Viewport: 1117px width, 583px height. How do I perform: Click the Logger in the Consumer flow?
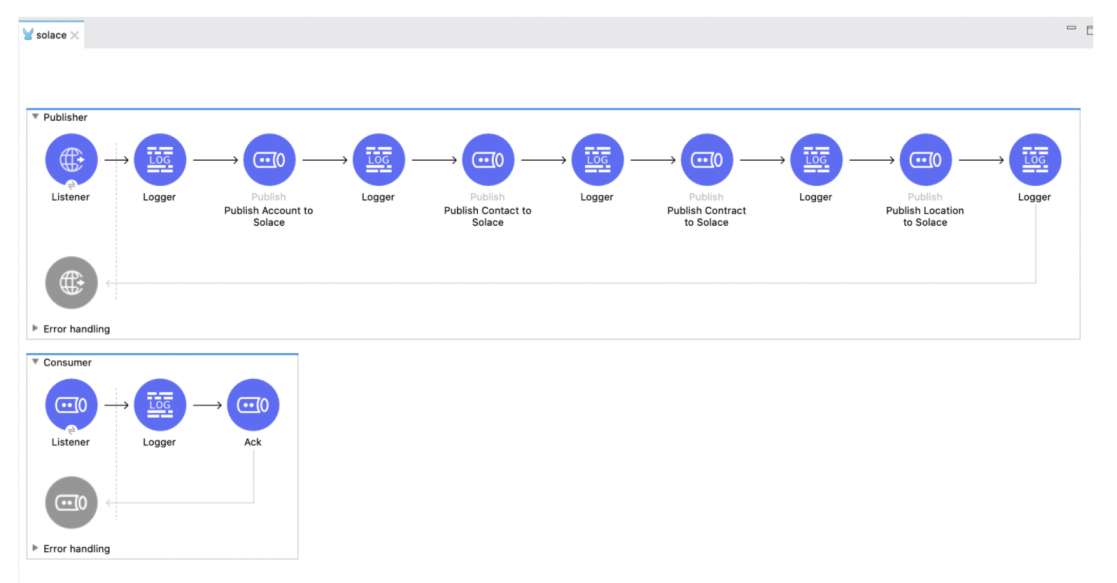pos(159,405)
